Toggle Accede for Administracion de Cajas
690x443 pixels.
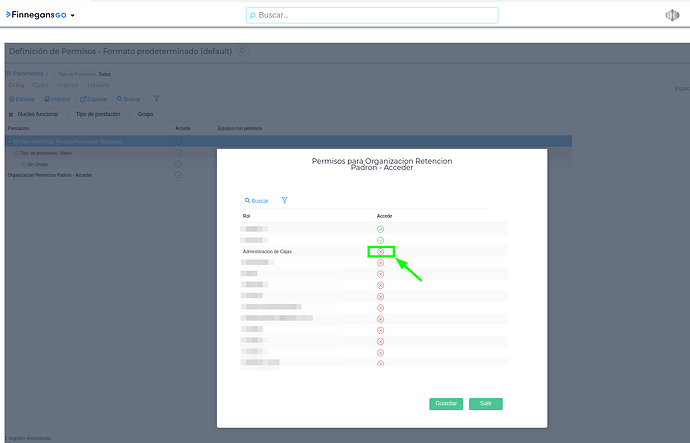(380, 251)
